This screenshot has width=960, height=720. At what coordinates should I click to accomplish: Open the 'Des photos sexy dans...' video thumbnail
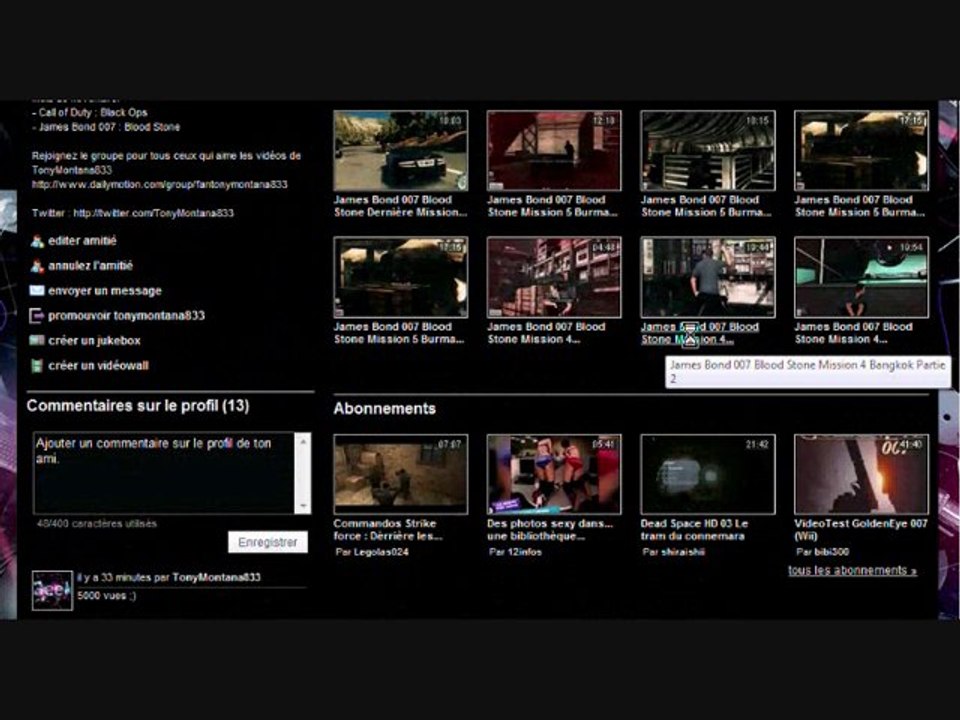pos(554,474)
